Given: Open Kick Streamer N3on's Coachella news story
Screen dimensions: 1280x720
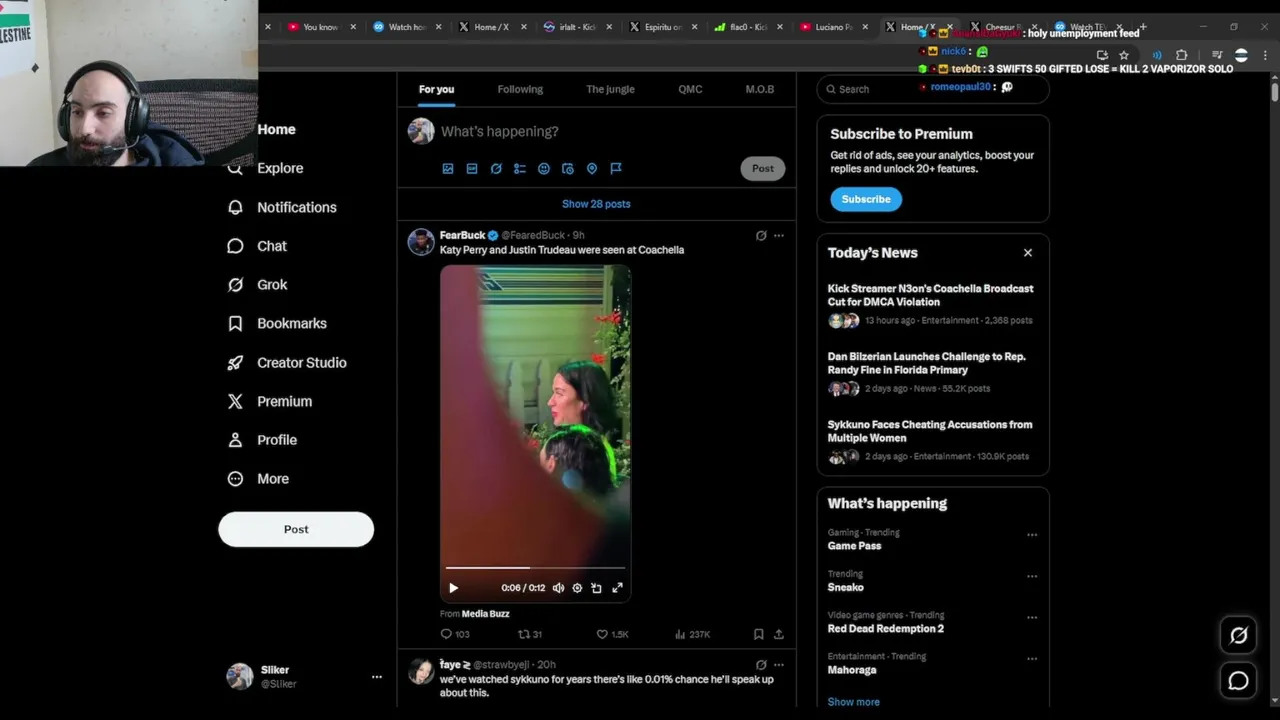Looking at the screenshot, I should pyautogui.click(x=931, y=304).
